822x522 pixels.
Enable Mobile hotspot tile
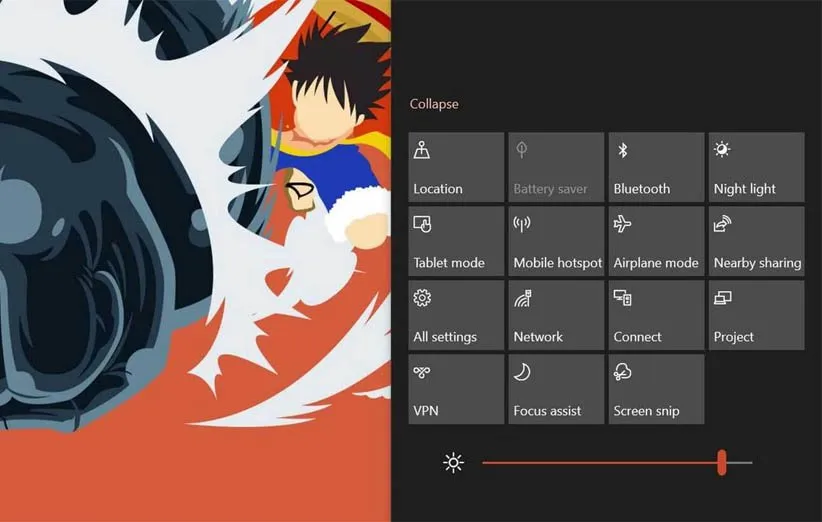(x=556, y=241)
